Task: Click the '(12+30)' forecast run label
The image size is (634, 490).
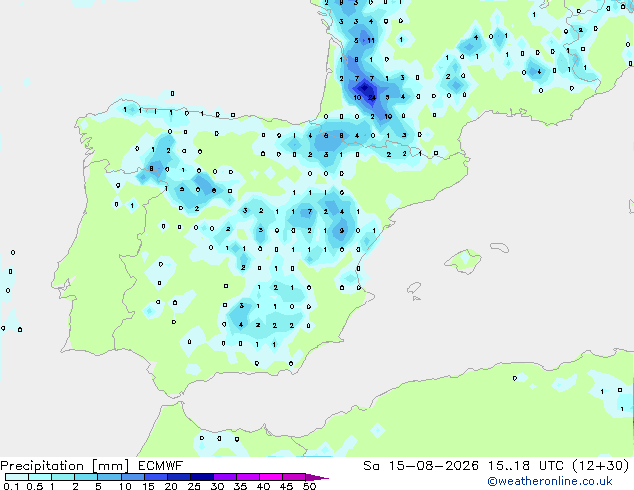Action: 601,466
